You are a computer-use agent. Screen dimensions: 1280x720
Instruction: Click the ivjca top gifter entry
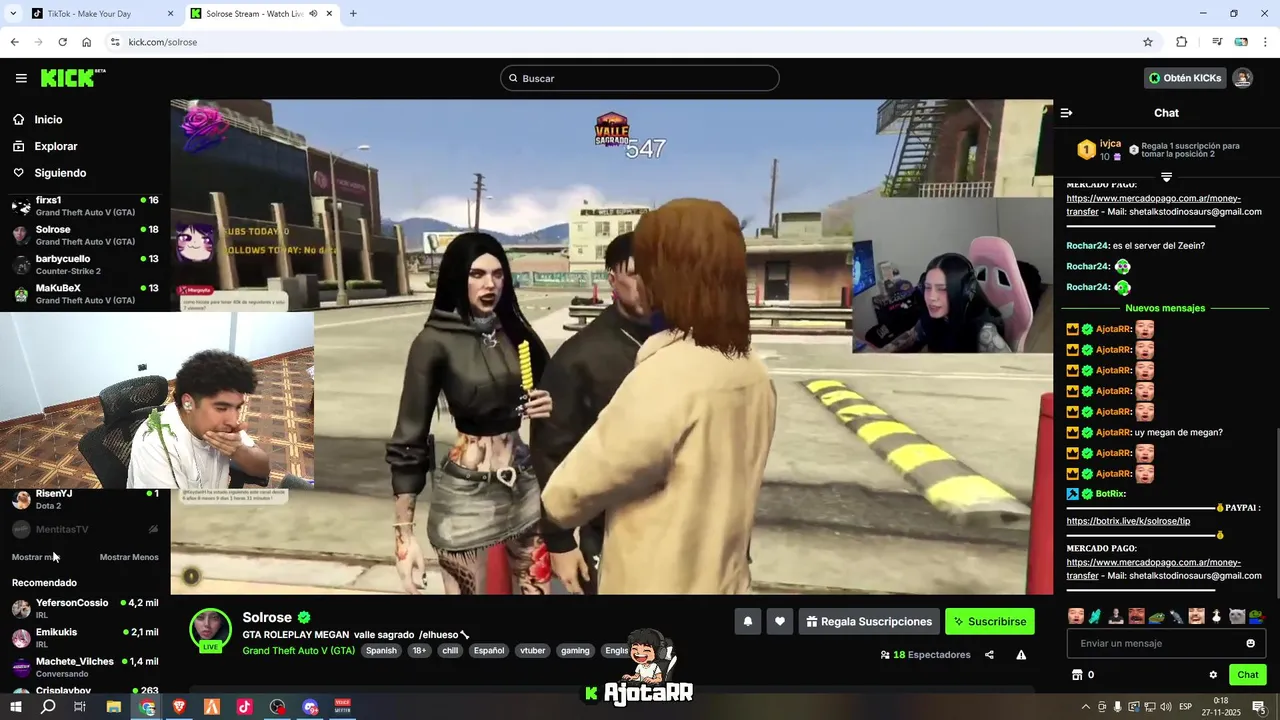1098,150
